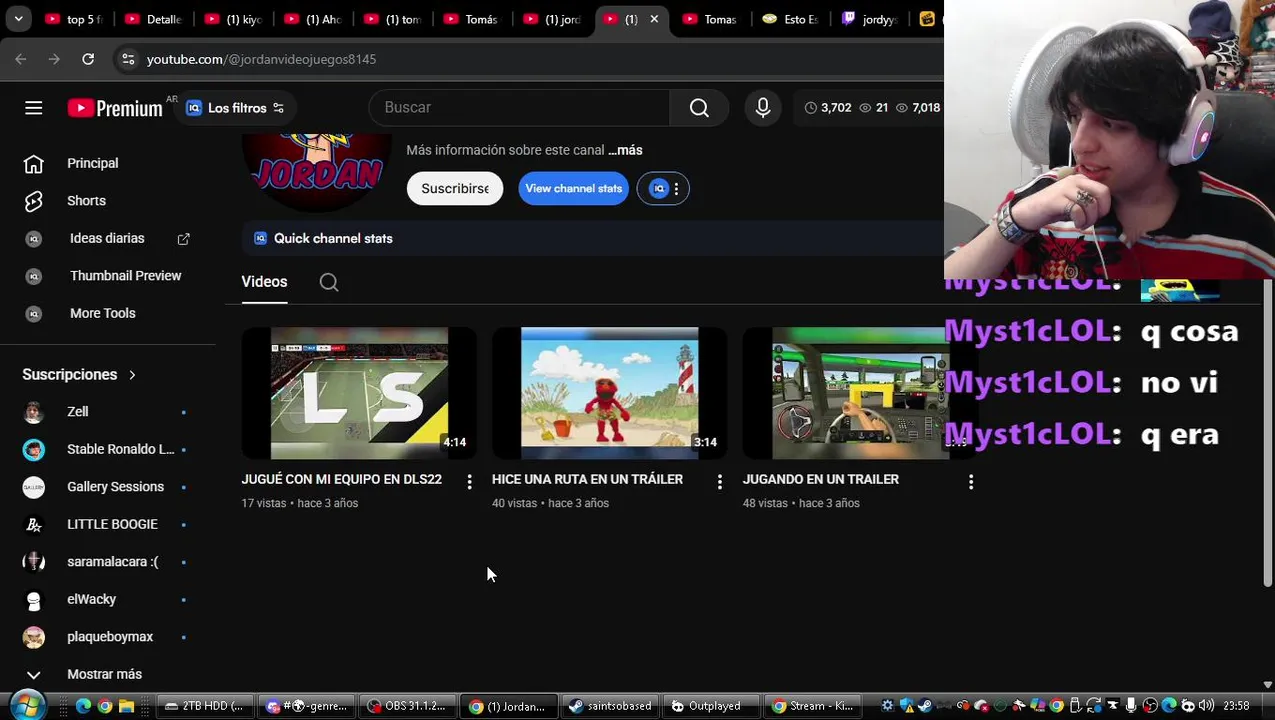The height and width of the screenshot is (720, 1275).
Task: Go to YouTube Premium home logo
Action: coord(115,108)
